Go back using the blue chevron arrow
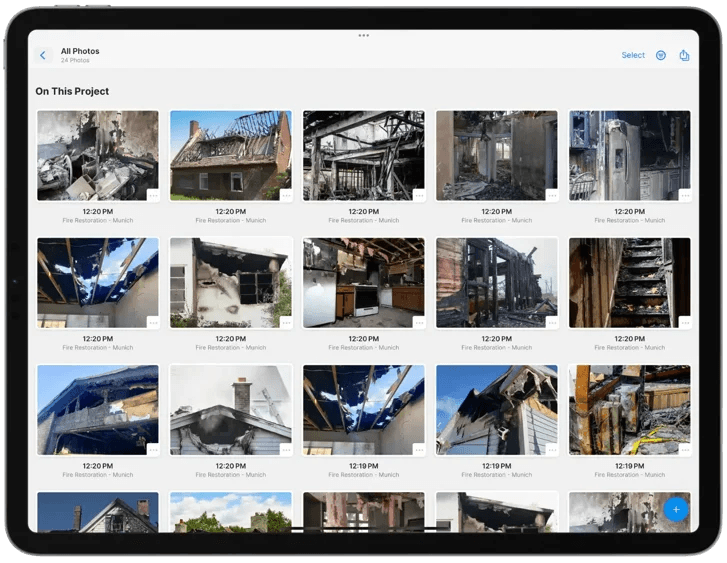The width and height of the screenshot is (727, 563). click(x=43, y=56)
